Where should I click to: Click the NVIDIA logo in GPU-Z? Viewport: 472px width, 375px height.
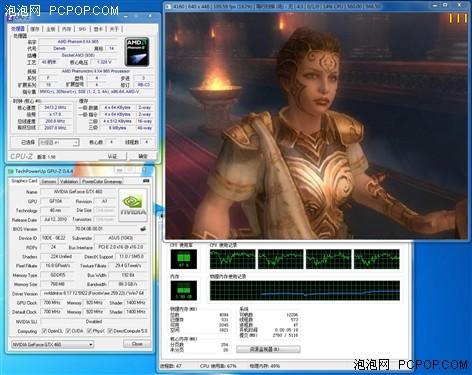(133, 205)
